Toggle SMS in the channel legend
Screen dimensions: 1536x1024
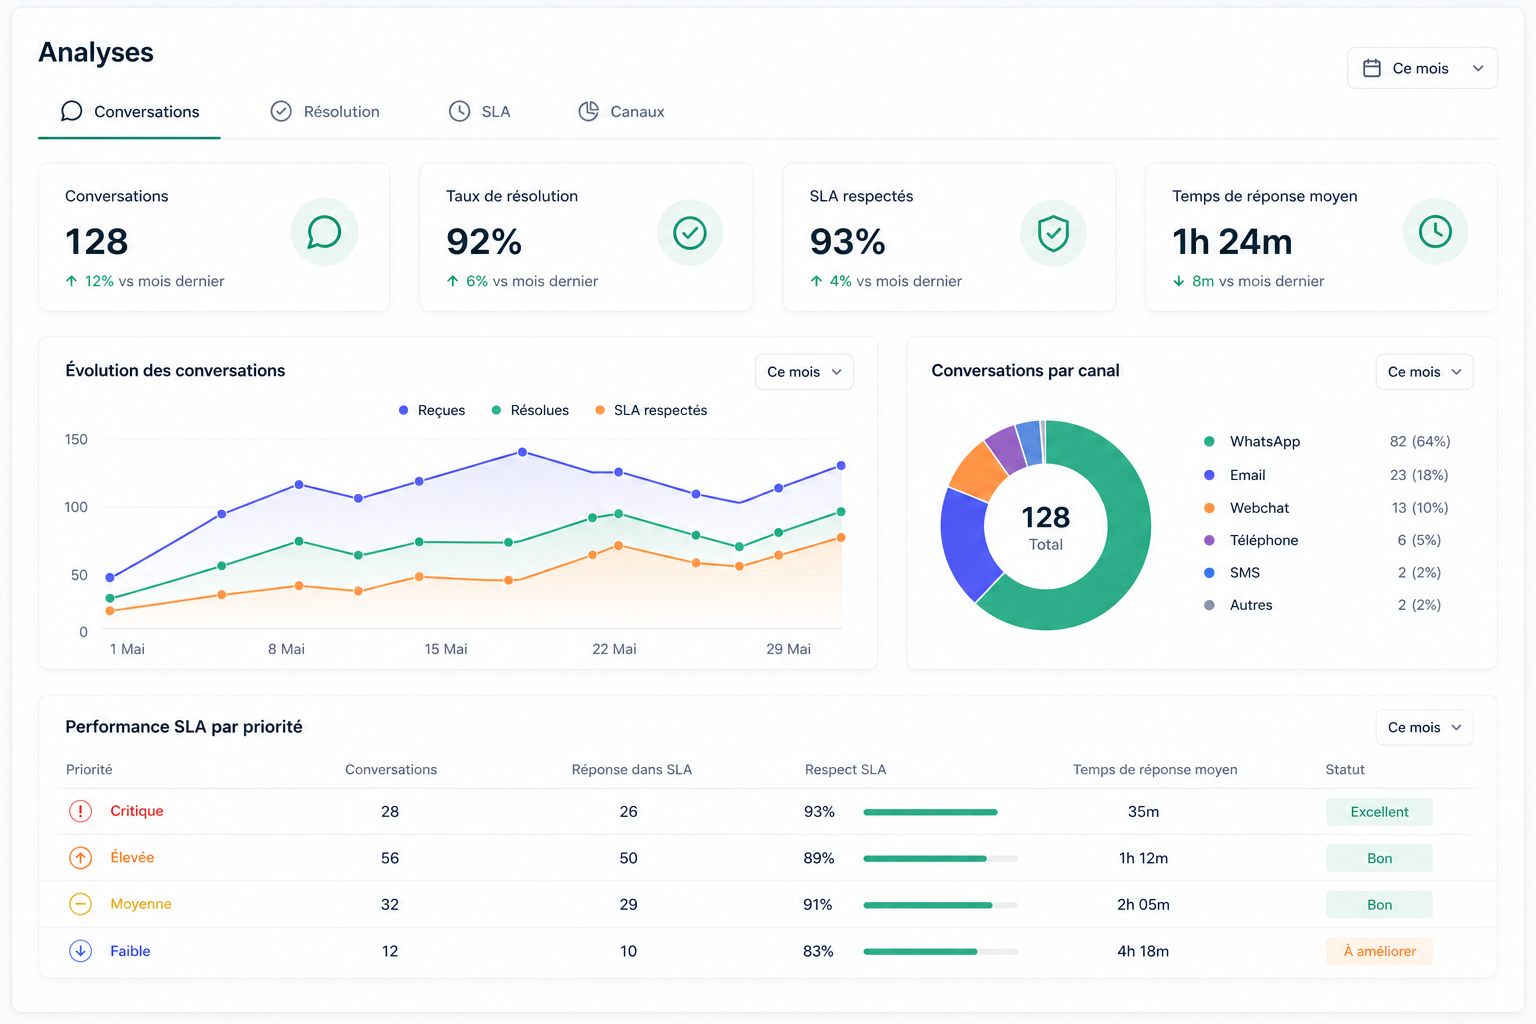[1232, 573]
